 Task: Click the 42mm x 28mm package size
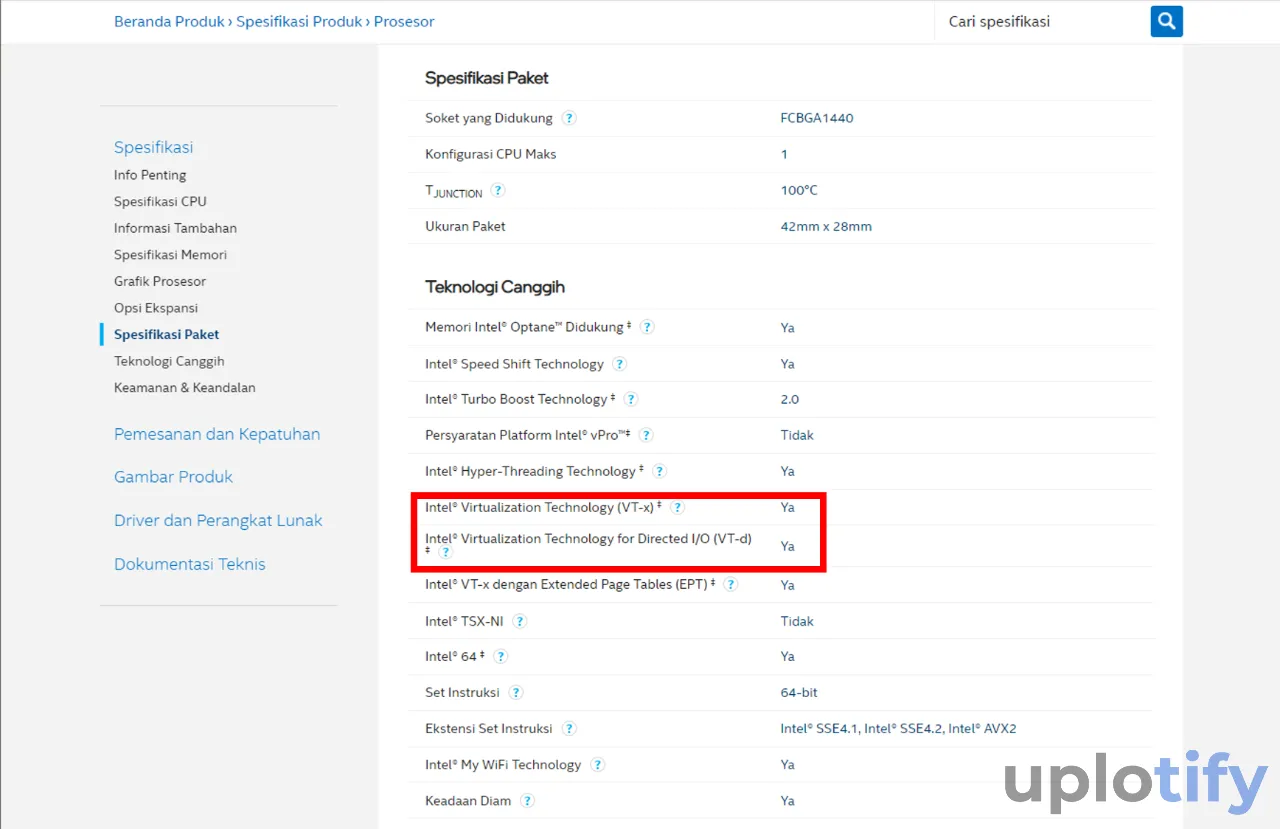pos(826,226)
